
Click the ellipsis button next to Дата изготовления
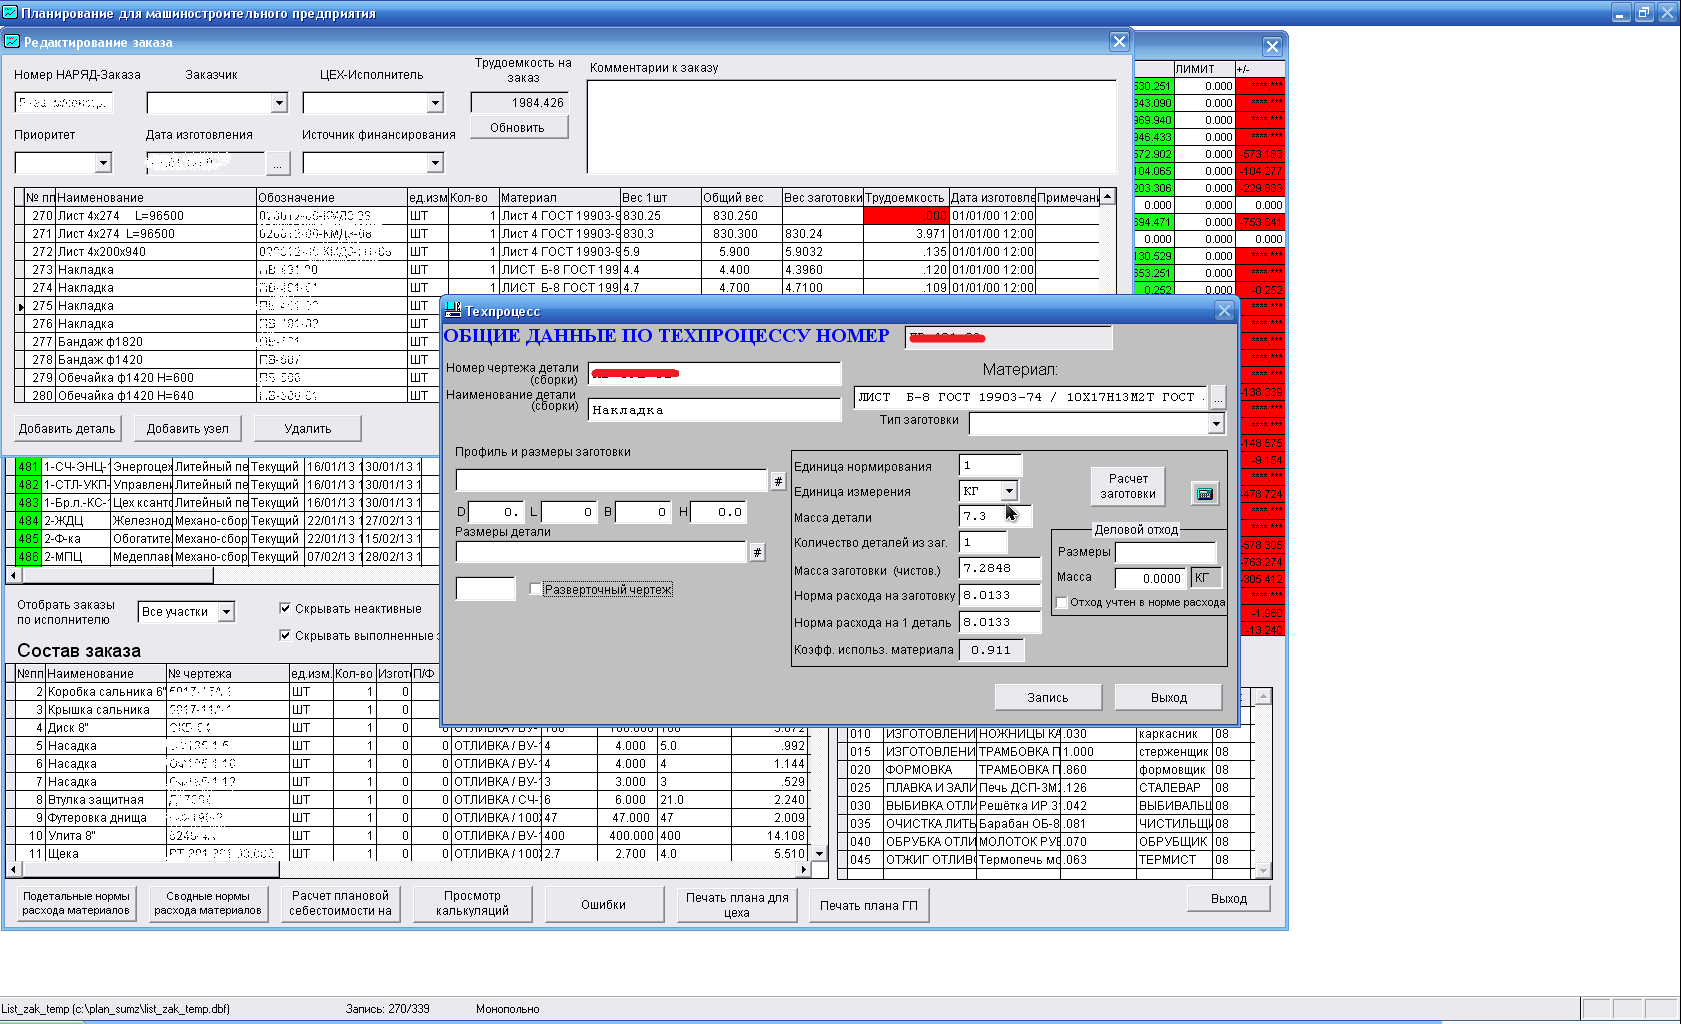[x=278, y=163]
